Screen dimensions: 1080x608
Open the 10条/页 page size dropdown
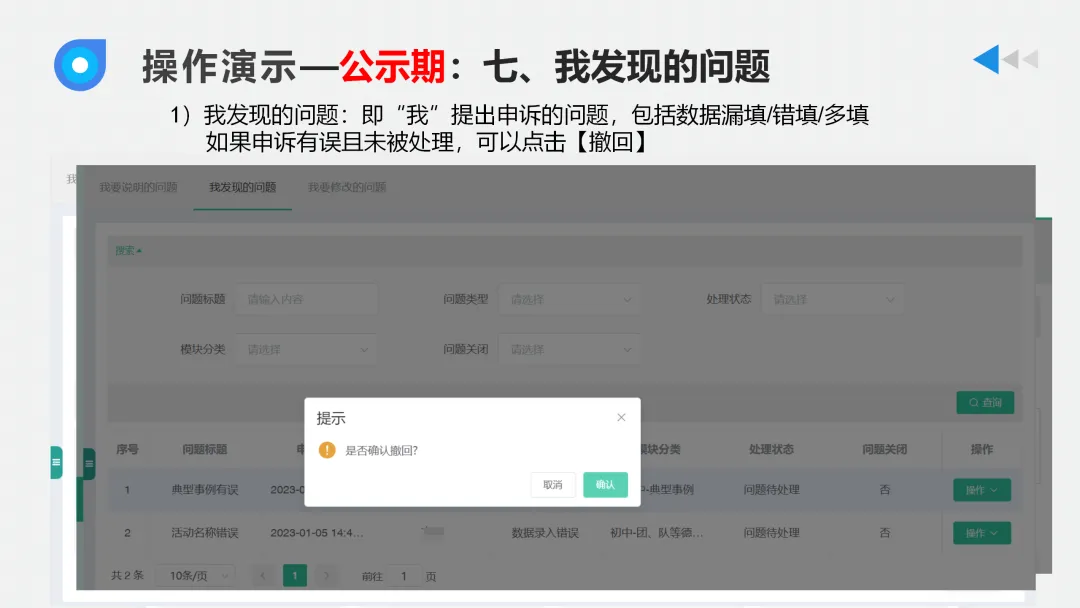click(x=193, y=576)
